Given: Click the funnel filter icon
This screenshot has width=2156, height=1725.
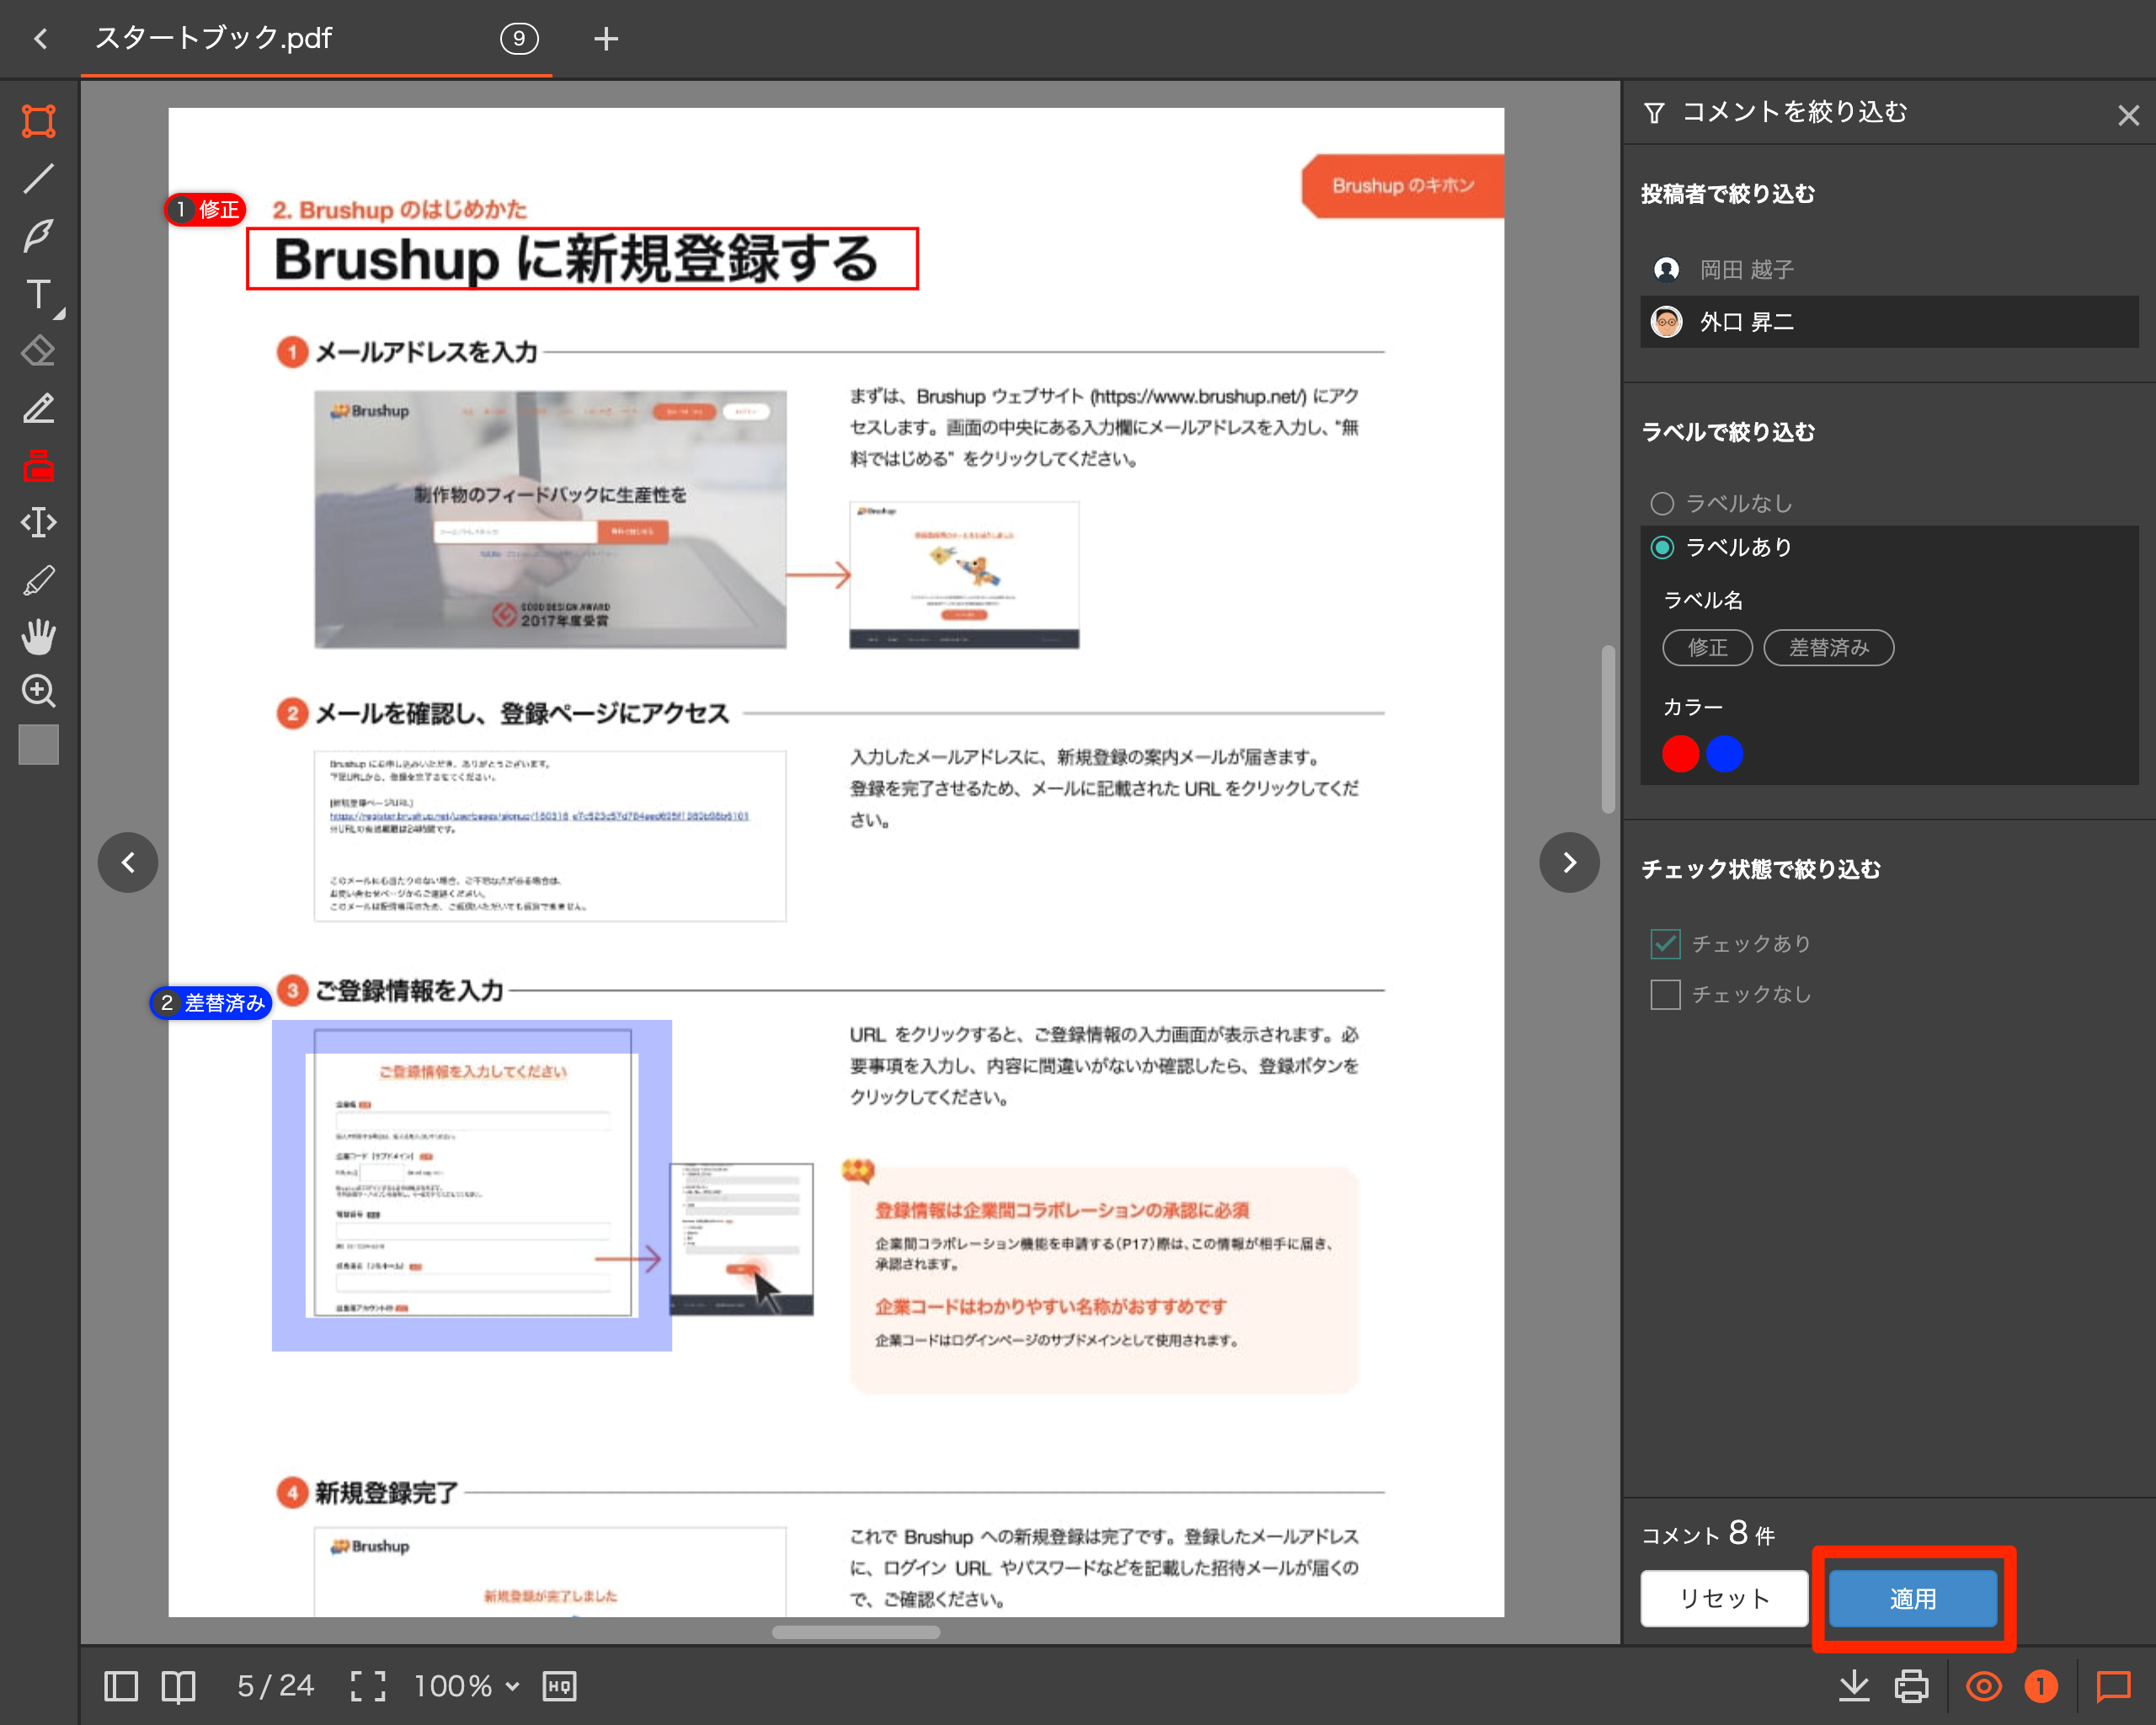Looking at the screenshot, I should tap(1654, 113).
